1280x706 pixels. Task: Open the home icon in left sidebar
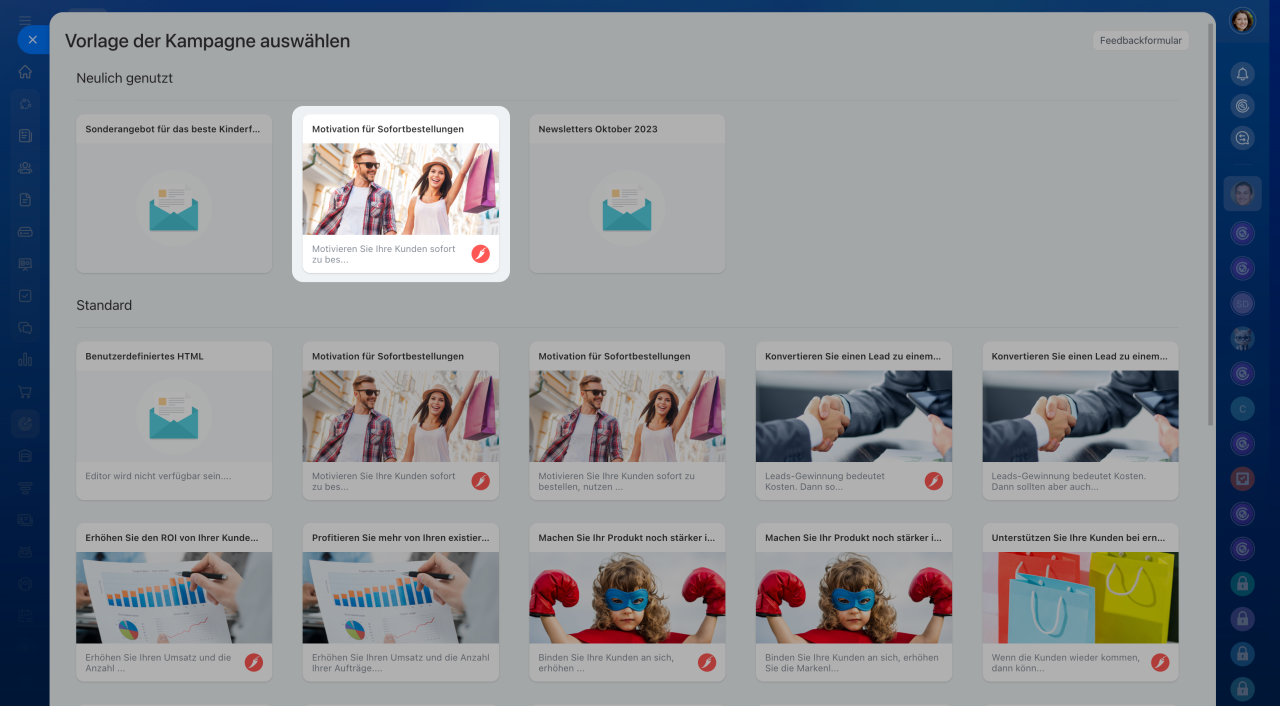pyautogui.click(x=25, y=72)
